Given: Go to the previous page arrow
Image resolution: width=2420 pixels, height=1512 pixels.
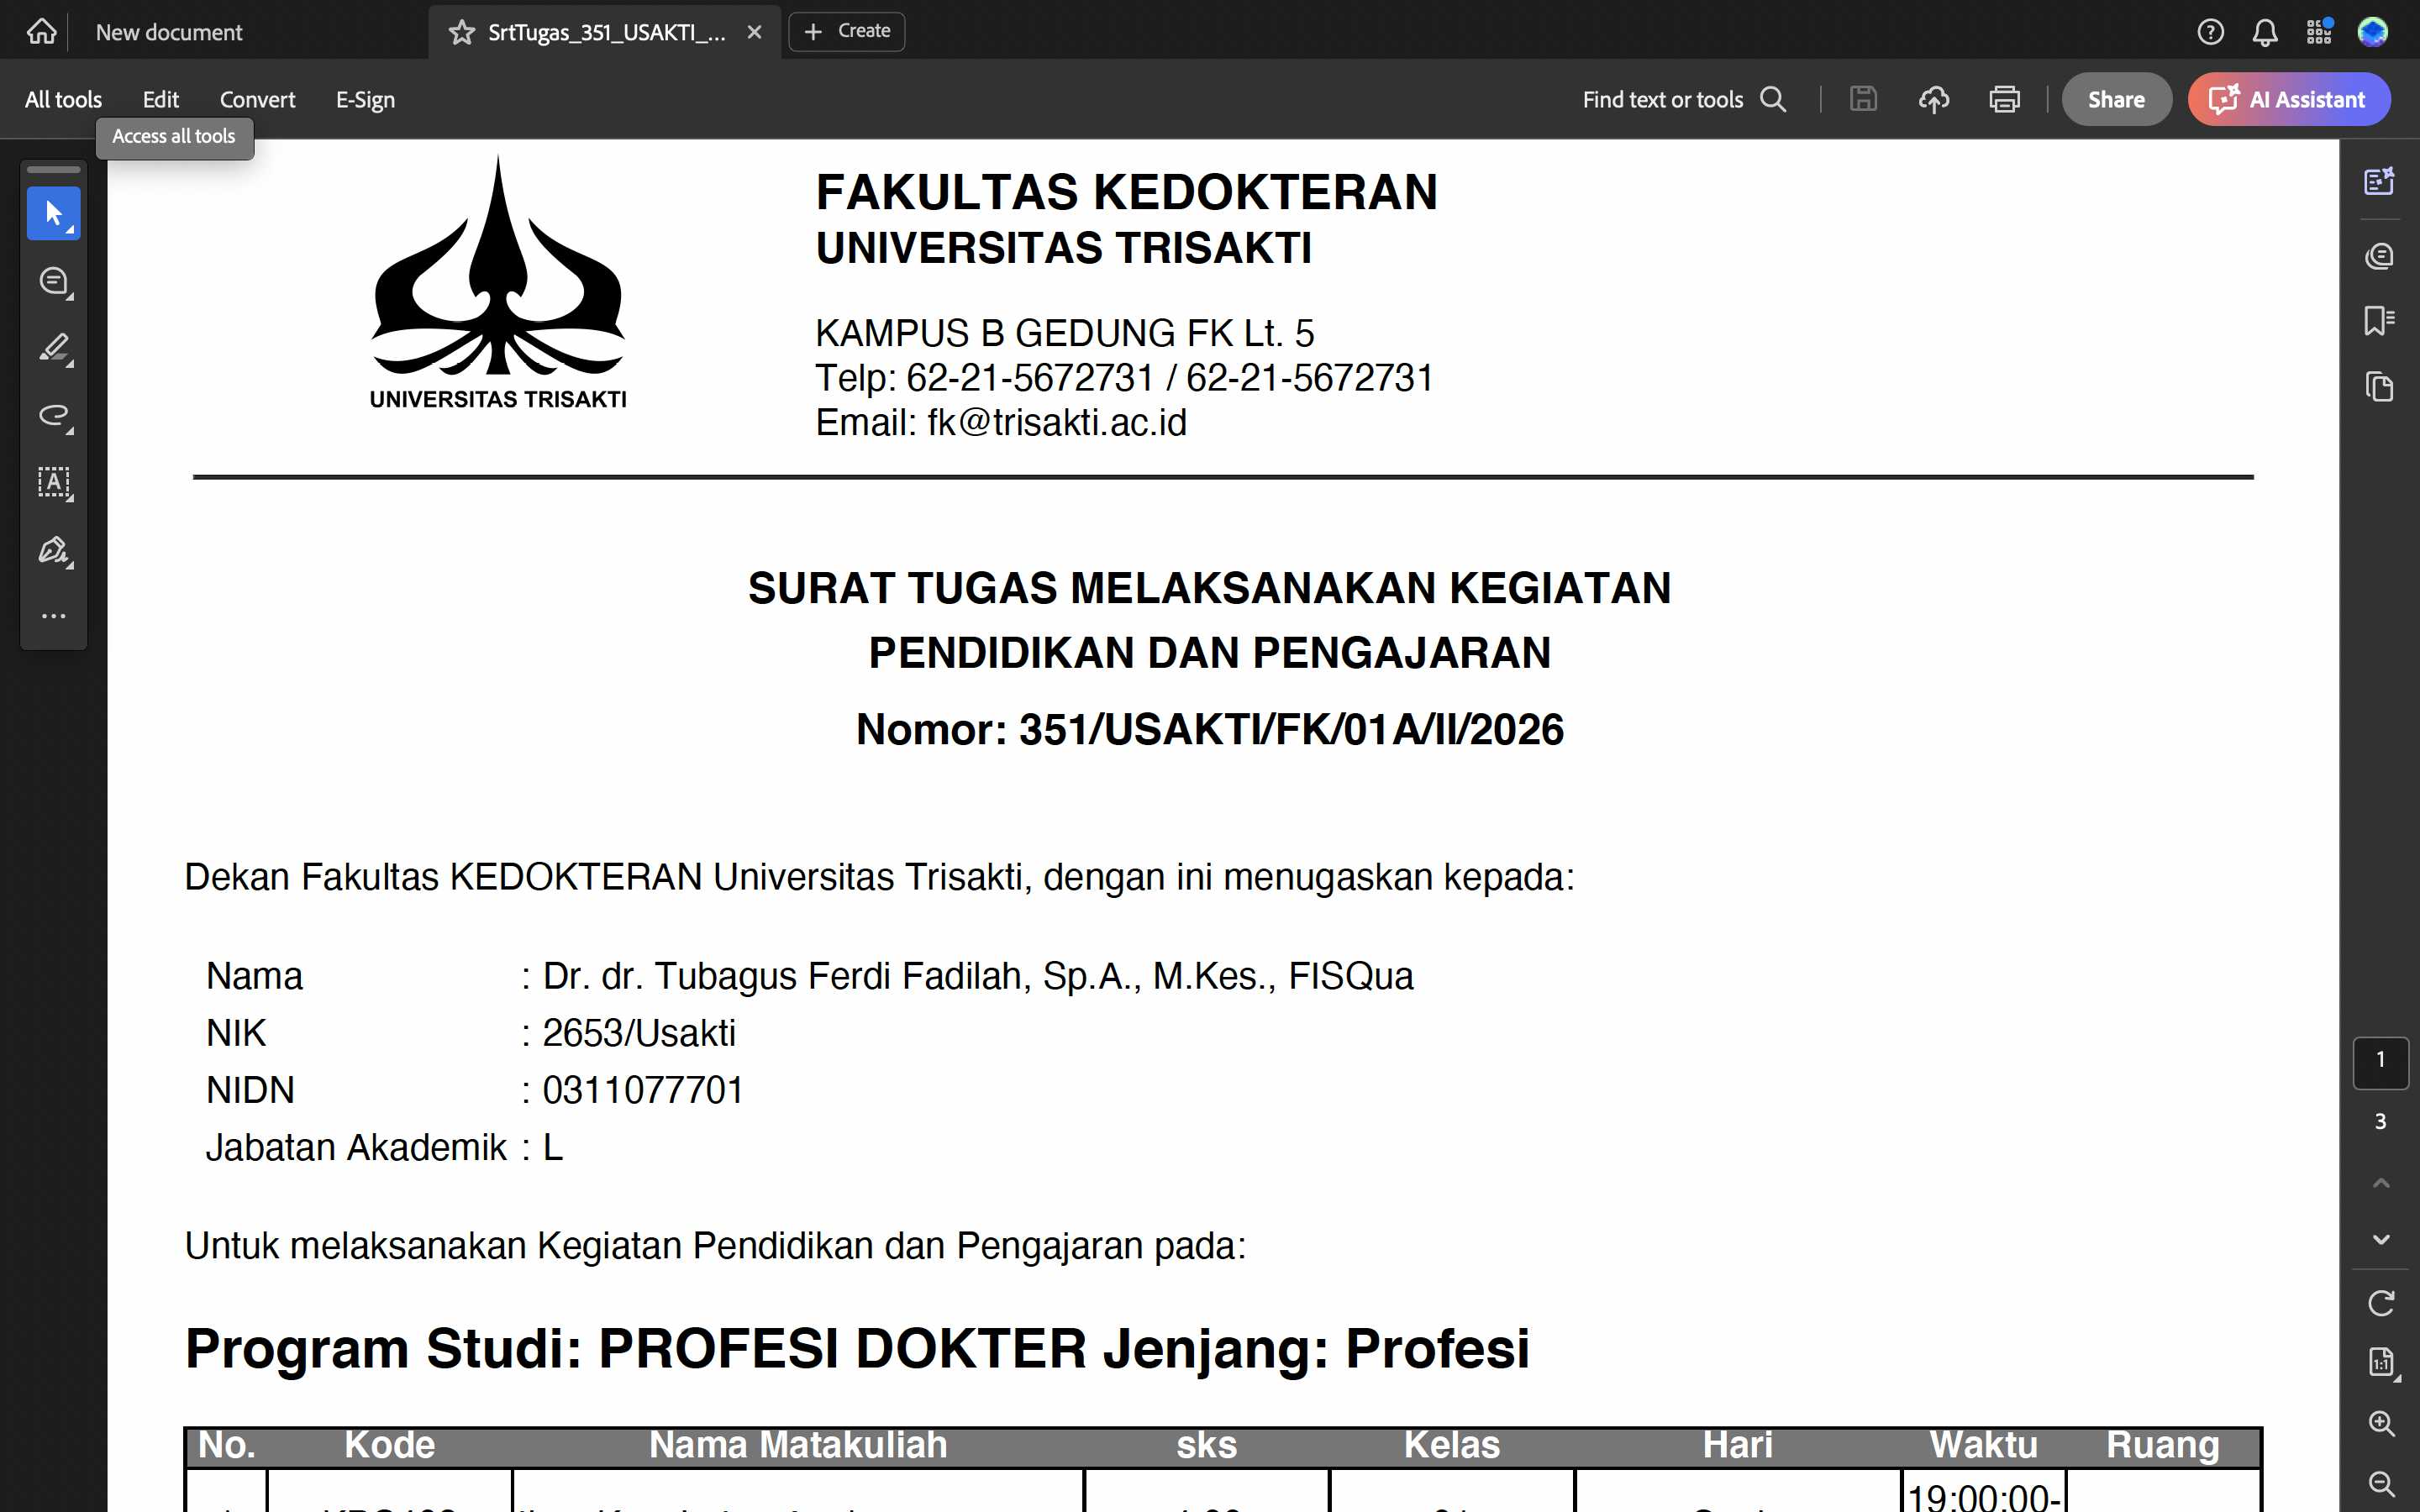Looking at the screenshot, I should (x=2381, y=1183).
